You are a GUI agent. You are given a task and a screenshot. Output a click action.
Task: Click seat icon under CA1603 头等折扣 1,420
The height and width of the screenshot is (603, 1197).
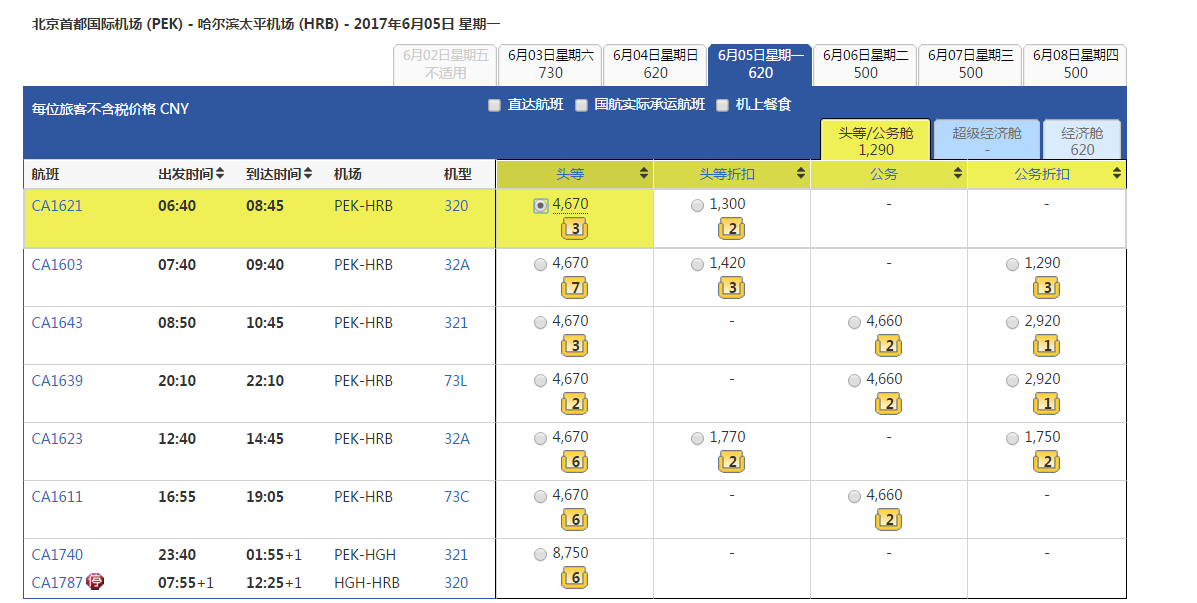(731, 288)
